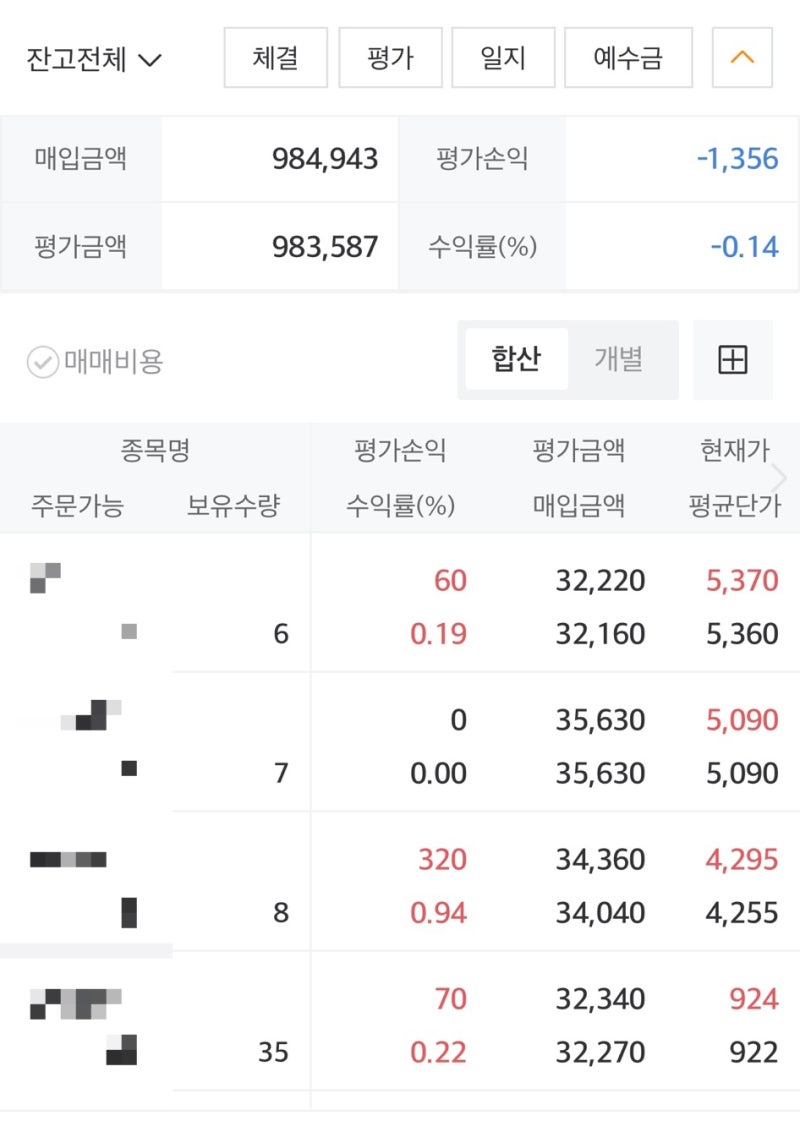Open the 잔고전체 account dropdown

[x=94, y=59]
